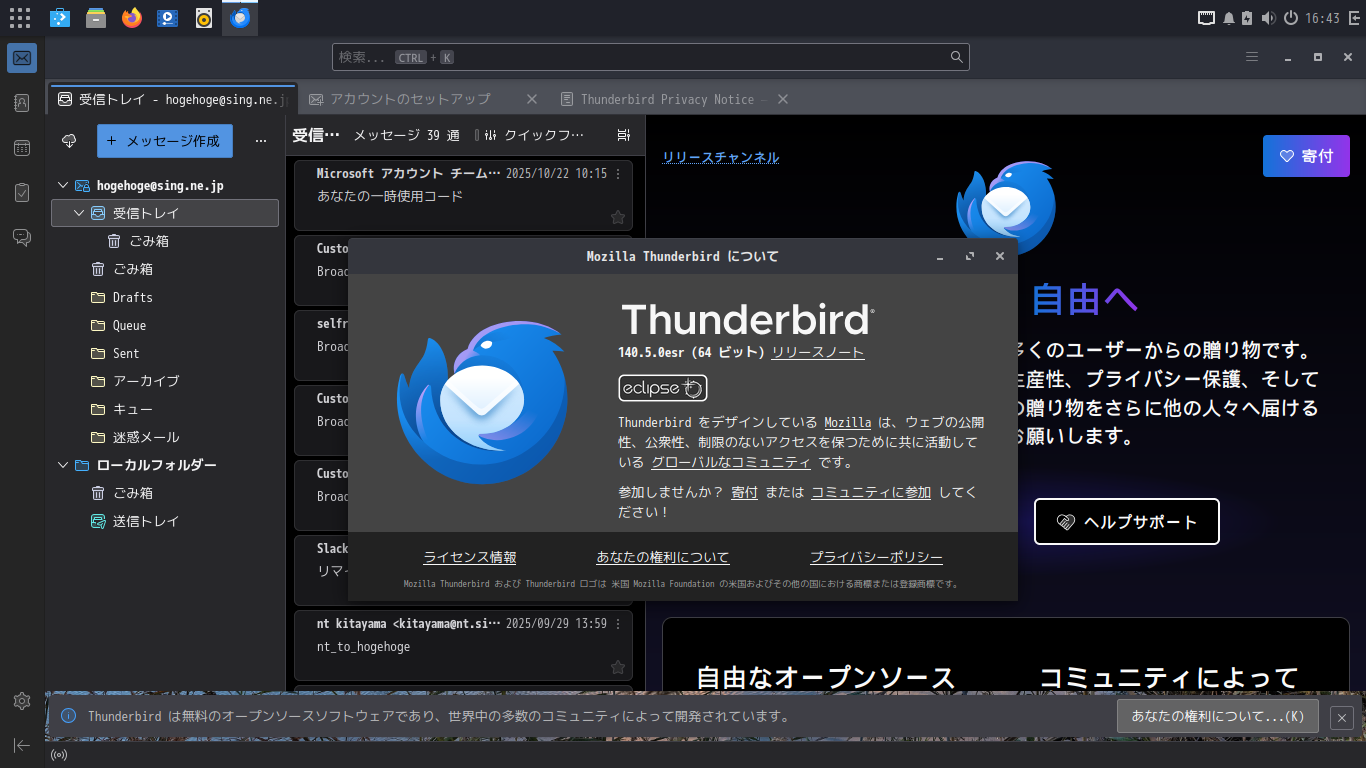Viewport: 1366px width, 768px height.
Task: Open folder pane options (three dots)
Action: 261,141
